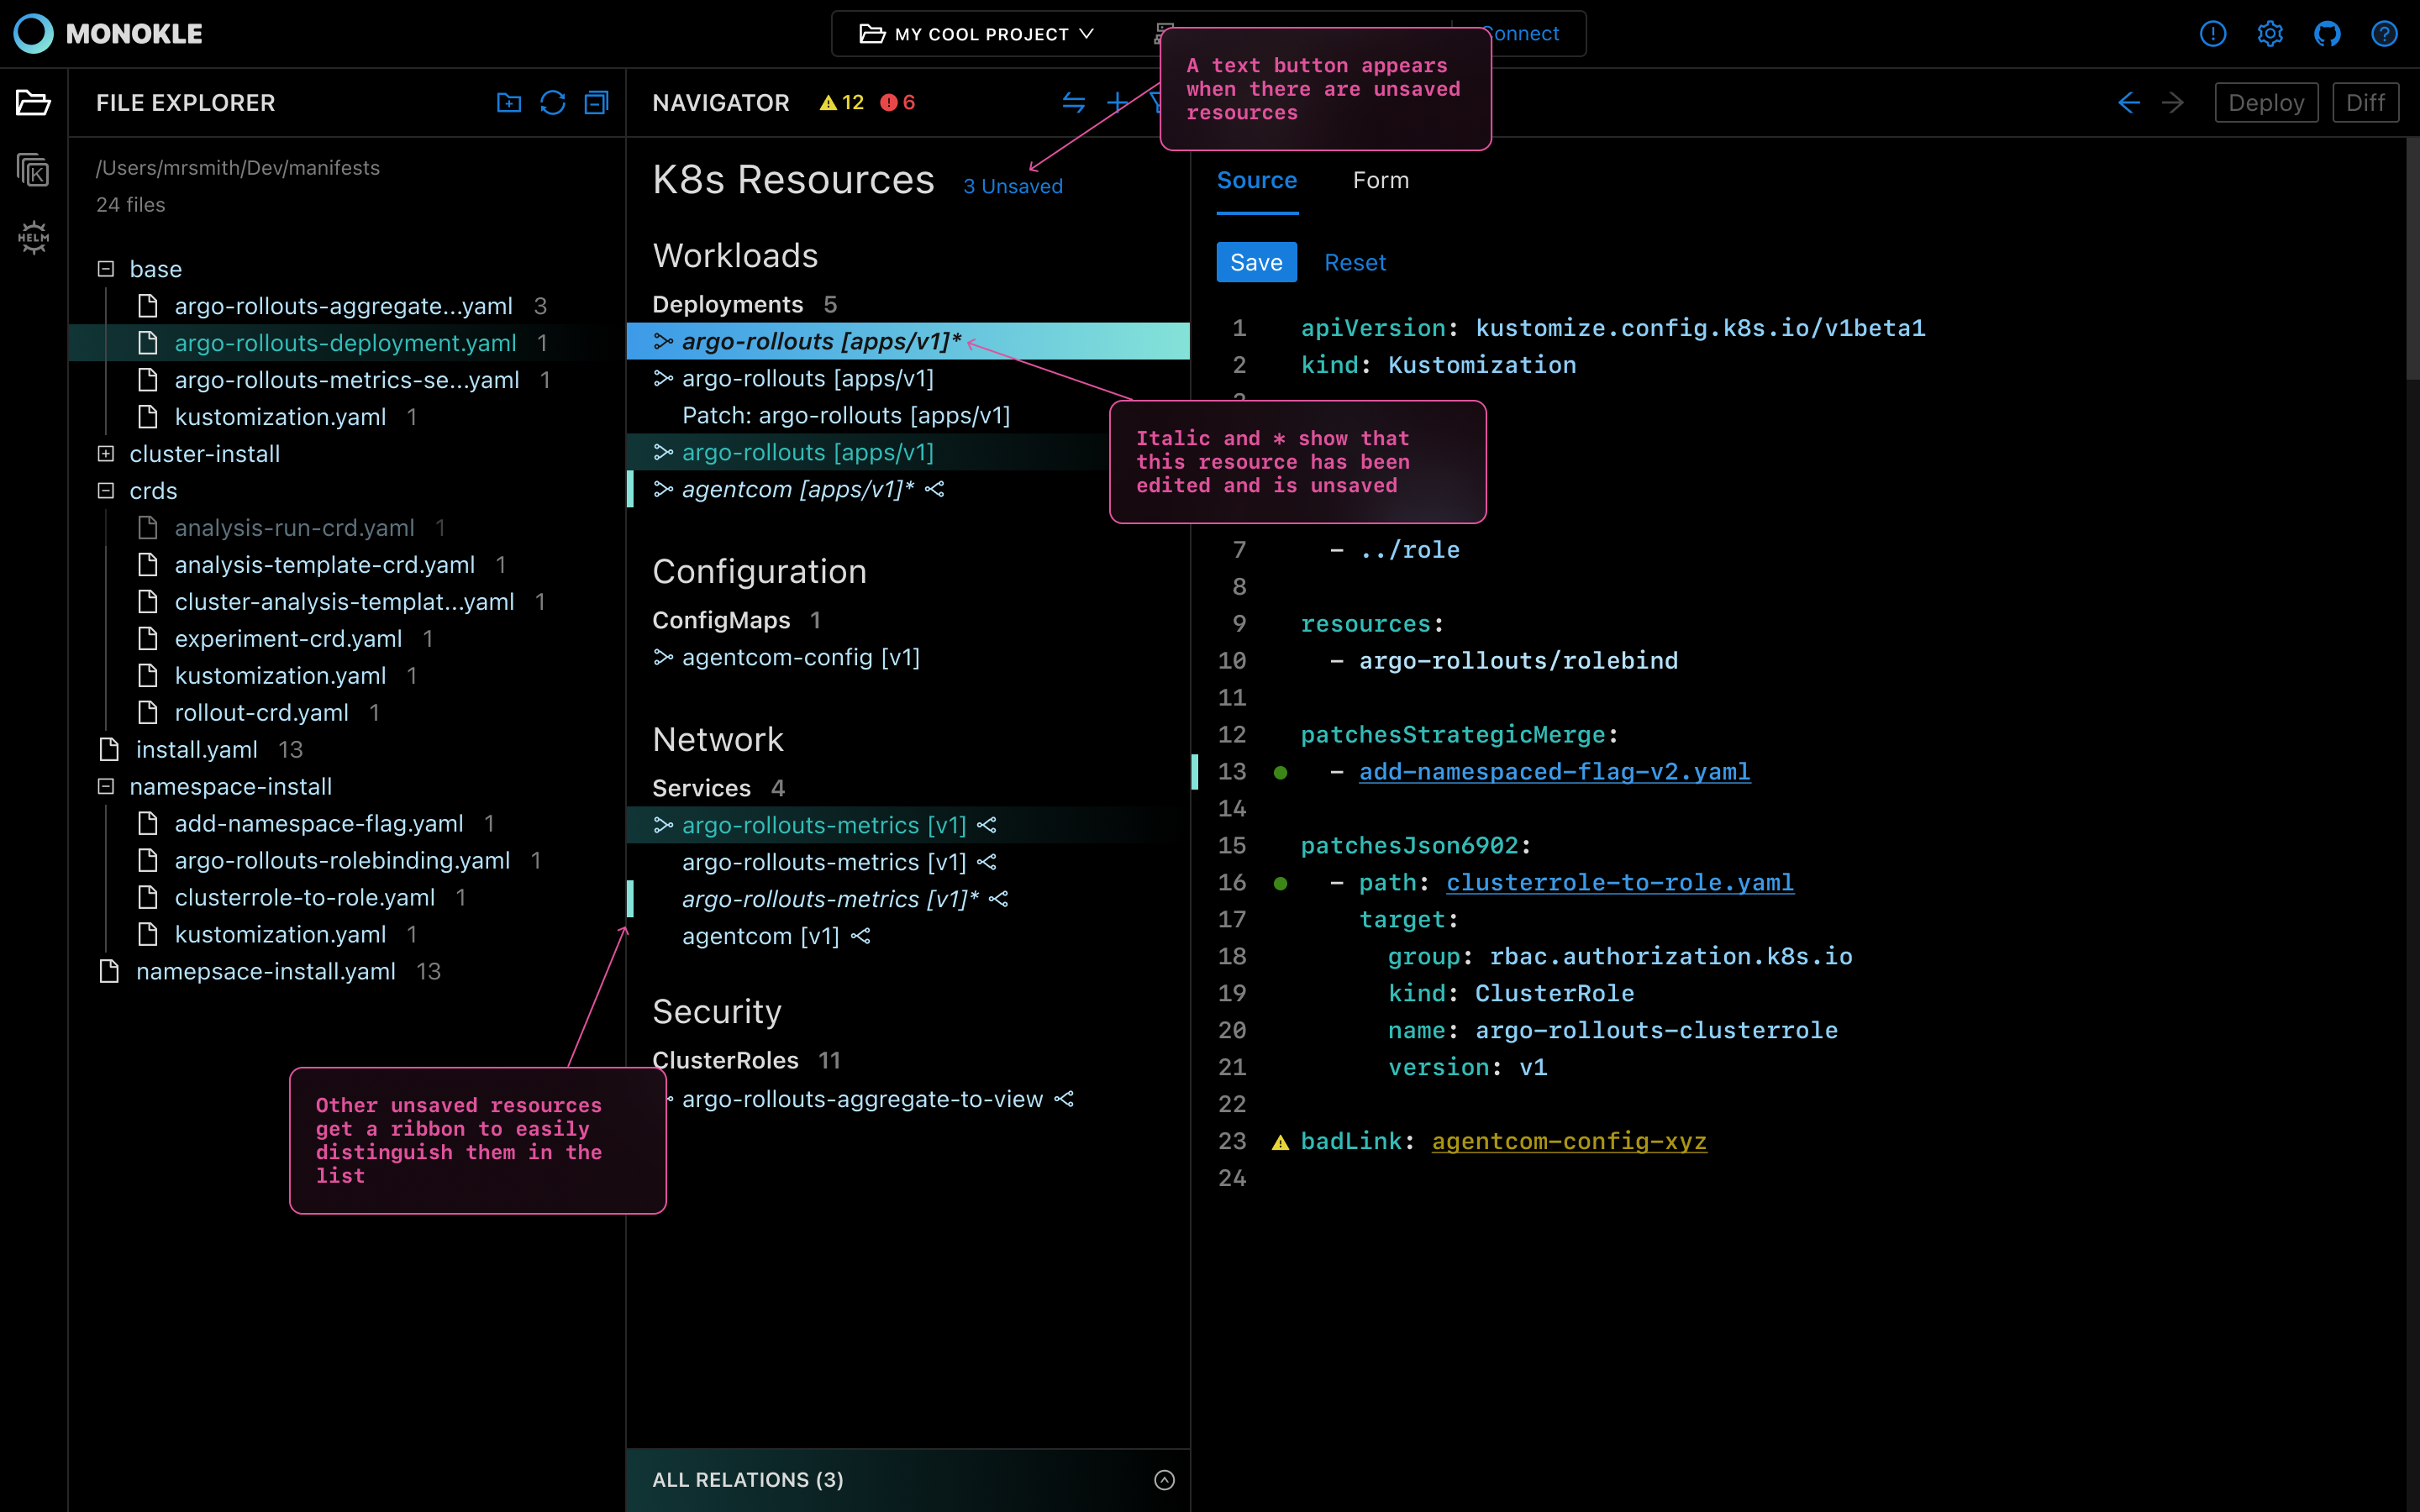Image resolution: width=2420 pixels, height=1512 pixels.
Task: Create a new folder in File Explorer
Action: (x=509, y=102)
